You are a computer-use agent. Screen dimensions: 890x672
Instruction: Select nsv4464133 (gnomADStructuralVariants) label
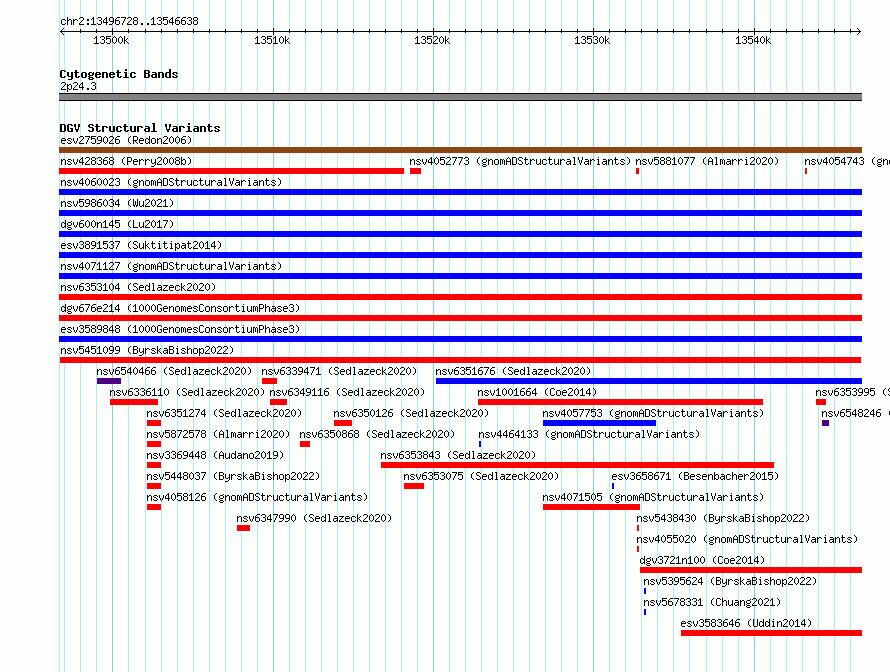(589, 434)
